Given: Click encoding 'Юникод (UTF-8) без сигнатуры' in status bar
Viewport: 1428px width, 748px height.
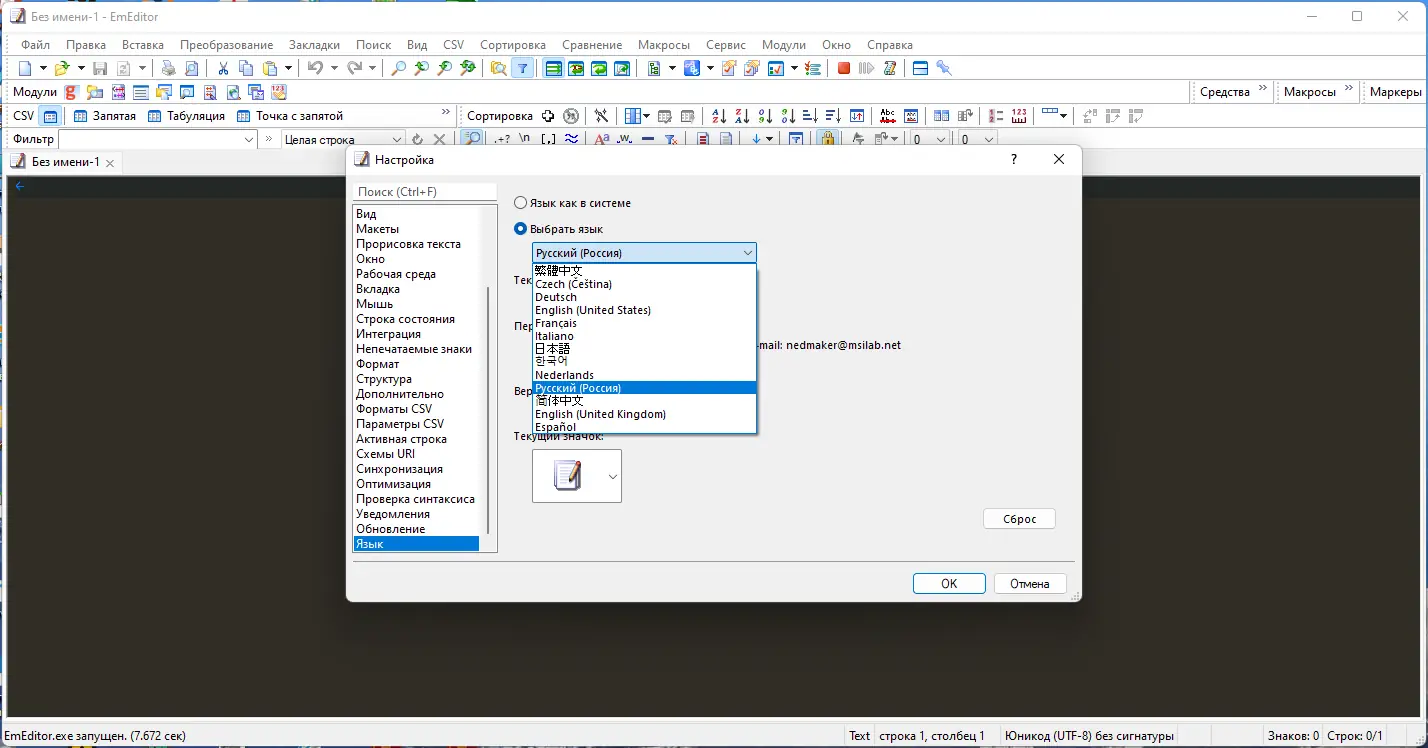Looking at the screenshot, I should (x=1089, y=736).
